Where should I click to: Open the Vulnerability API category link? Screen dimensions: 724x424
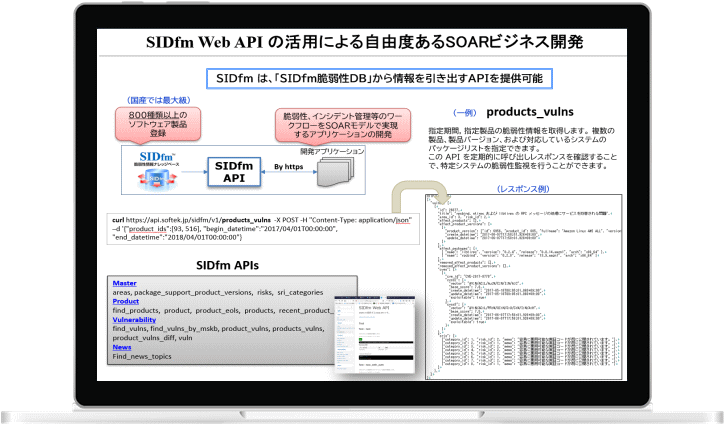coord(134,320)
